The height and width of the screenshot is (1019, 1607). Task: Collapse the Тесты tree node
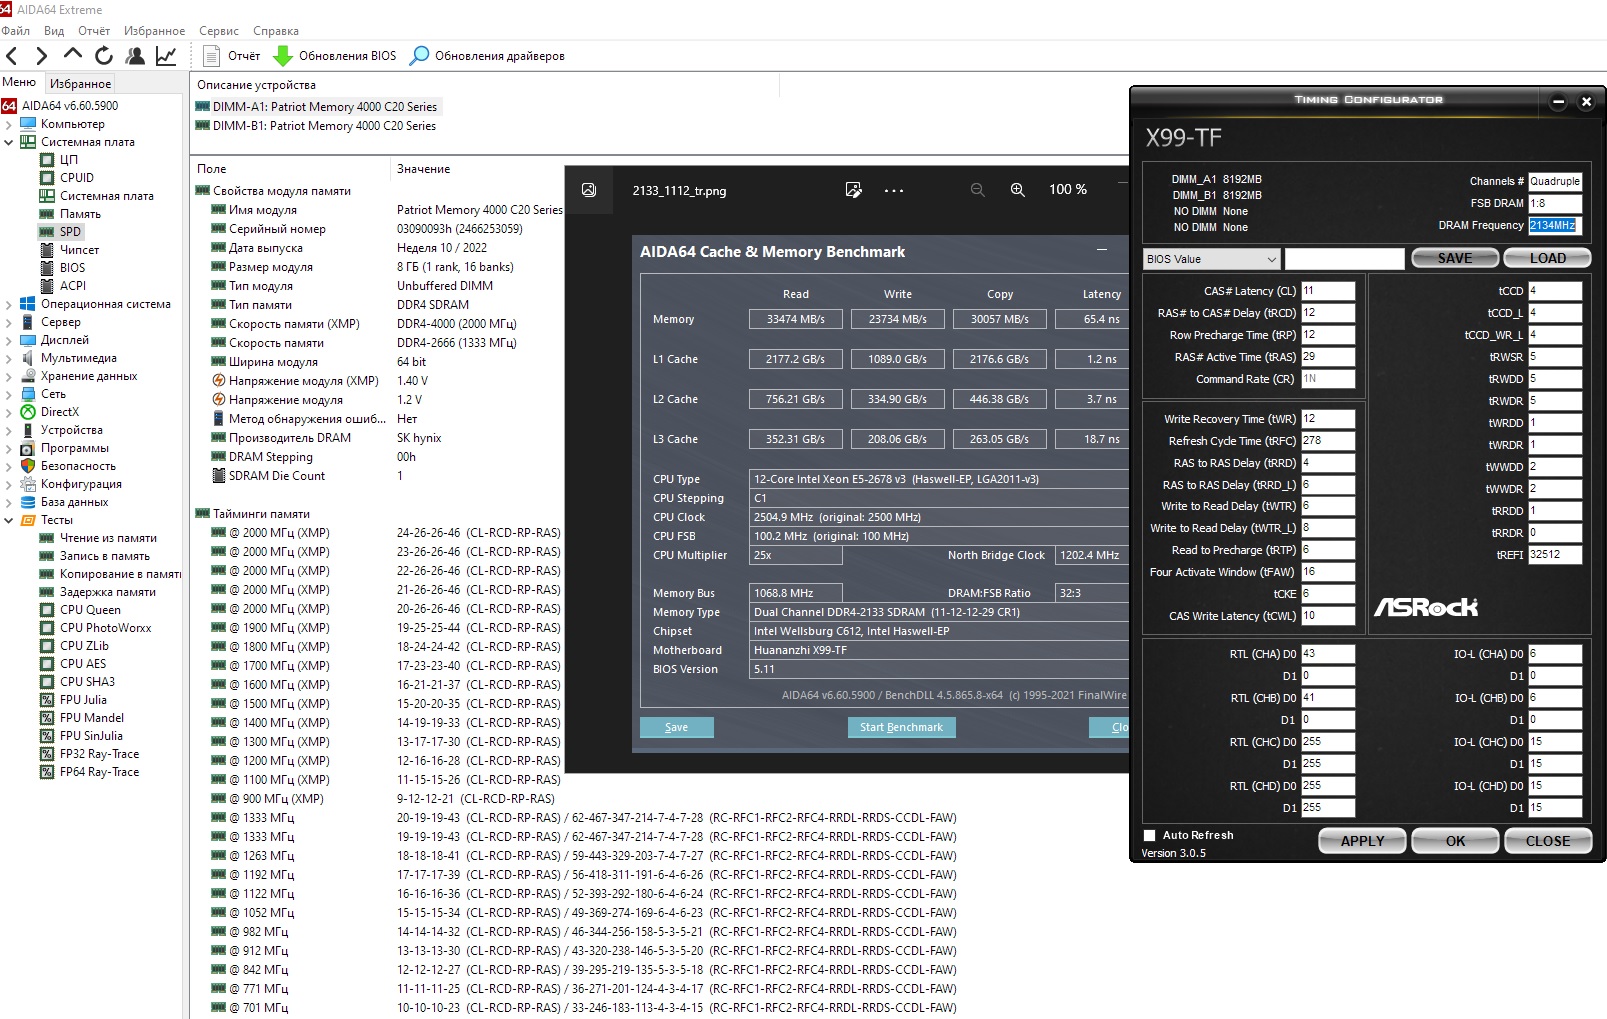coord(9,521)
